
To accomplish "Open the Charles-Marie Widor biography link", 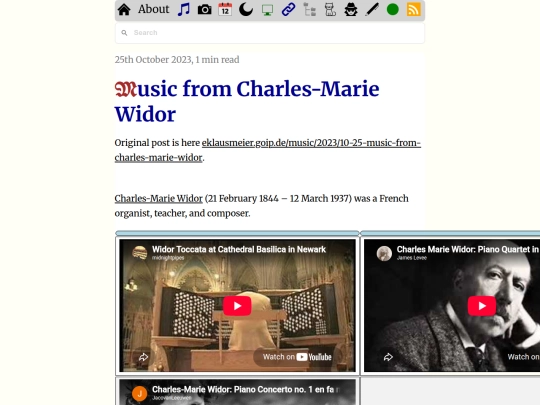I will [158, 199].
